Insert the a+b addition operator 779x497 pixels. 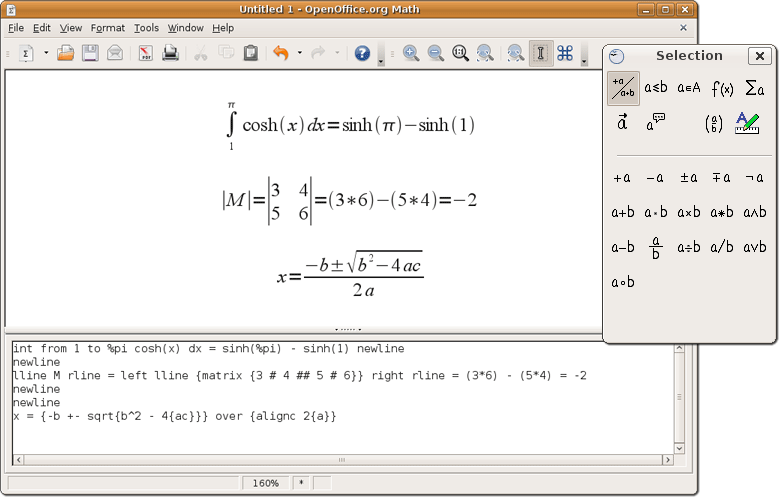coord(623,212)
